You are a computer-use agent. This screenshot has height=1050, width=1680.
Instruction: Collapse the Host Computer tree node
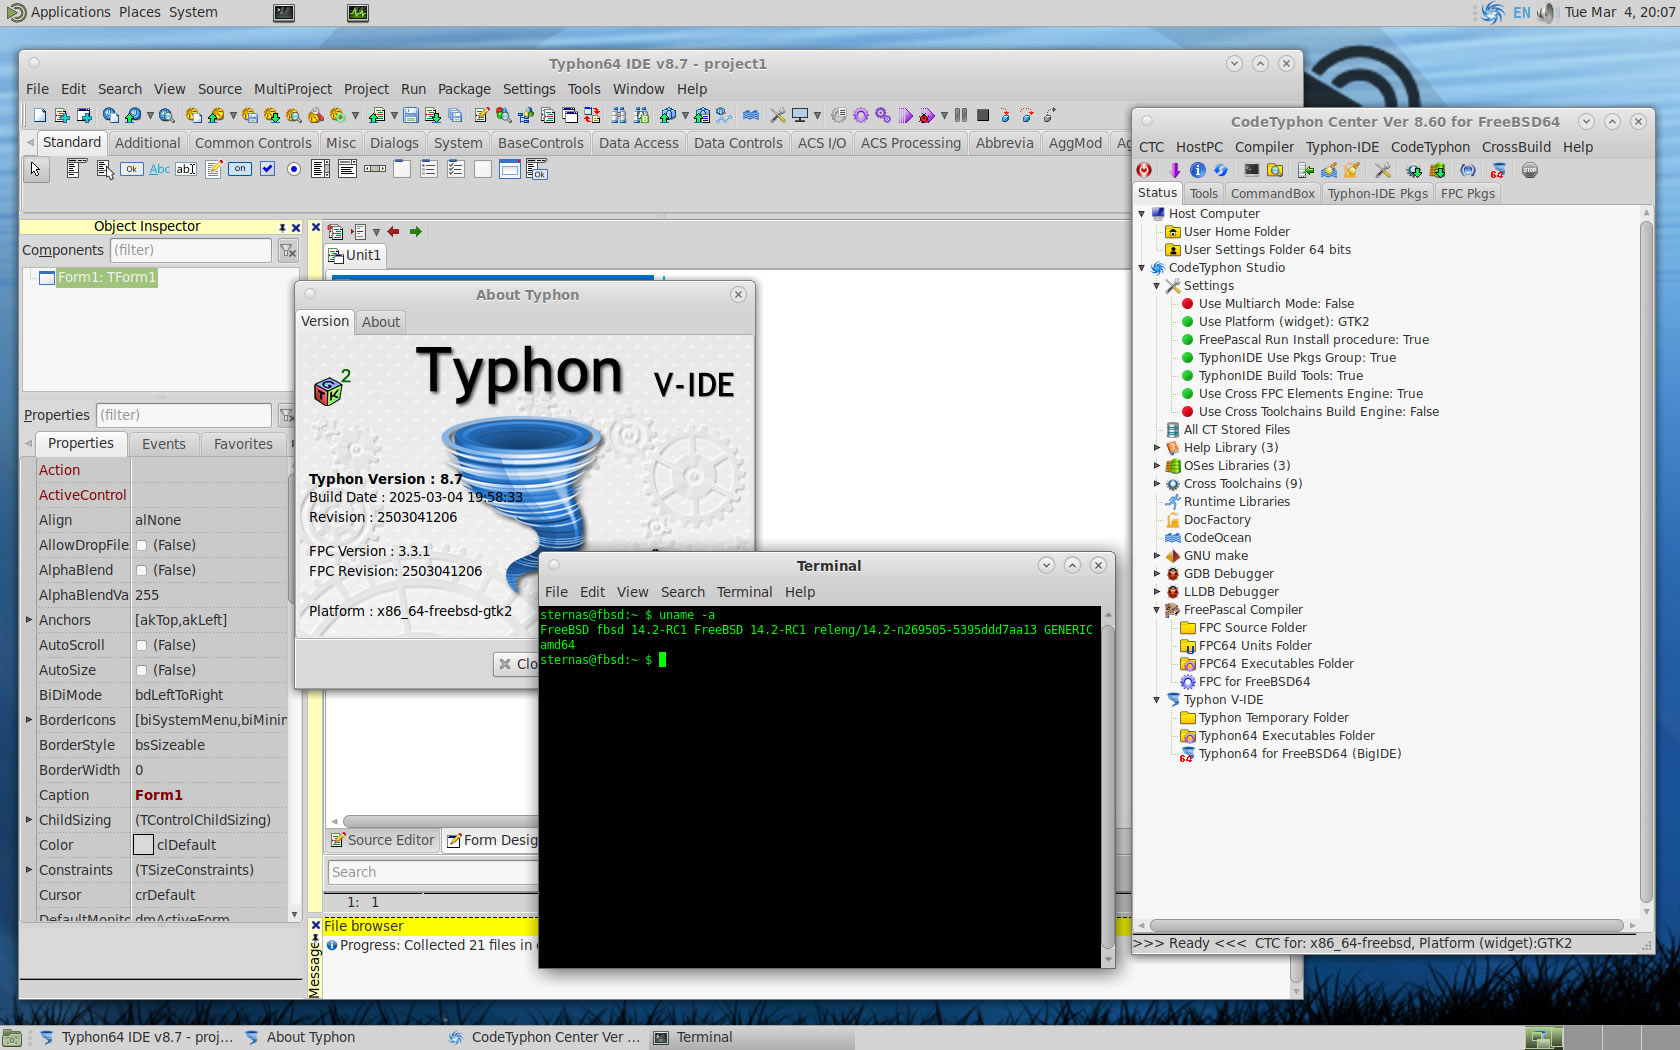[1142, 214]
